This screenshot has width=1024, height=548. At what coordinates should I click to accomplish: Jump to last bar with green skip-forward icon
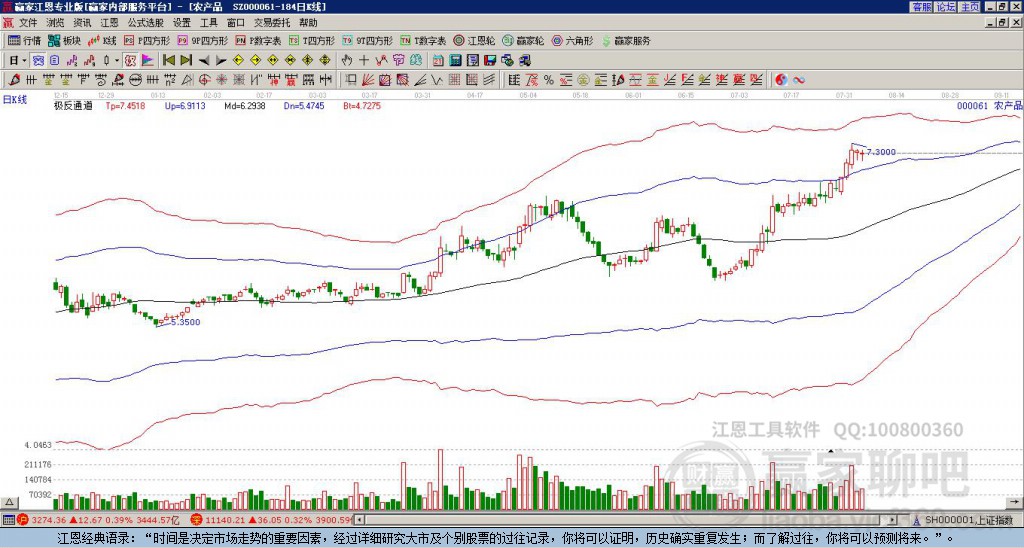pyautogui.click(x=186, y=61)
